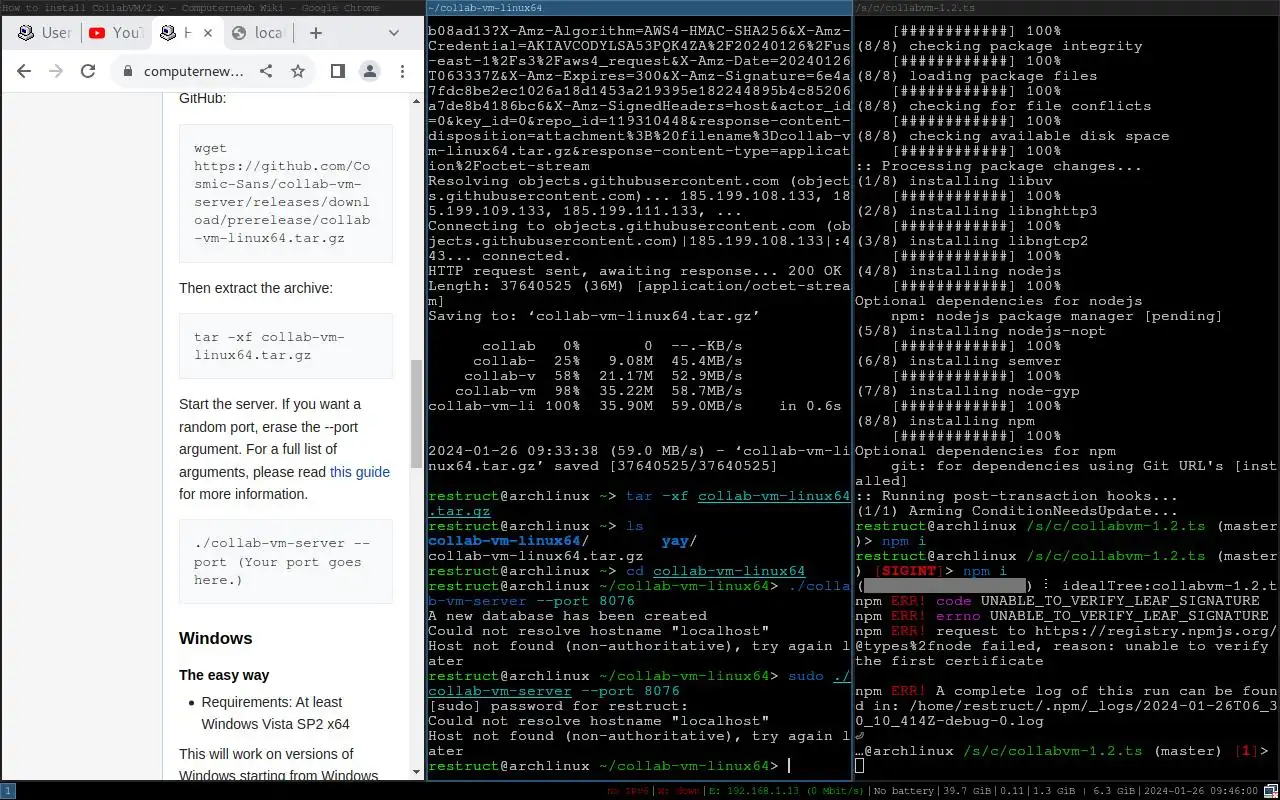
Task: Go back in Chrome
Action: pos(24,71)
